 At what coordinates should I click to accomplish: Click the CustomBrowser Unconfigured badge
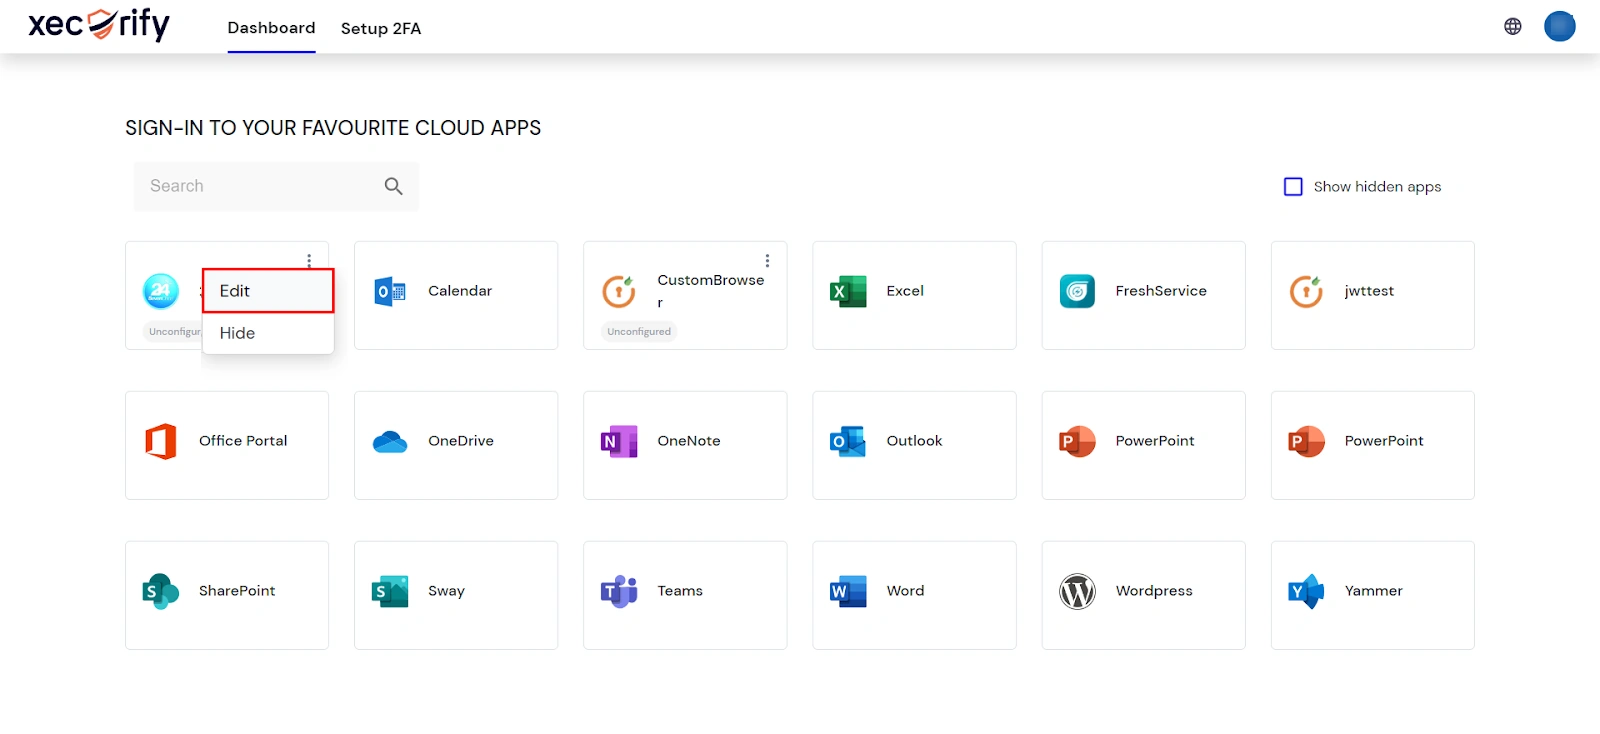click(639, 332)
